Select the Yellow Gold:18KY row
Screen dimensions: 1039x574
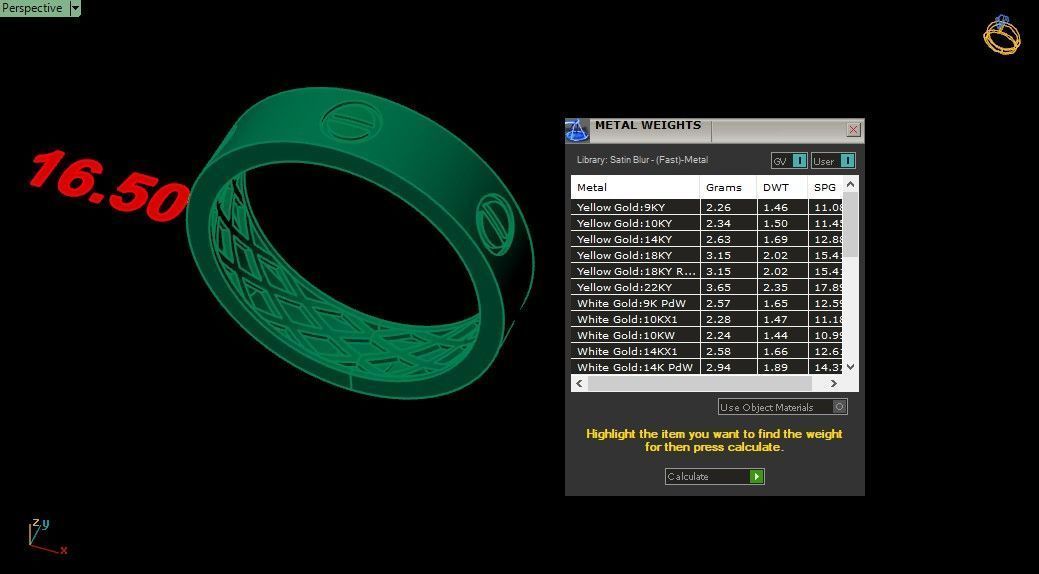(x=706, y=255)
